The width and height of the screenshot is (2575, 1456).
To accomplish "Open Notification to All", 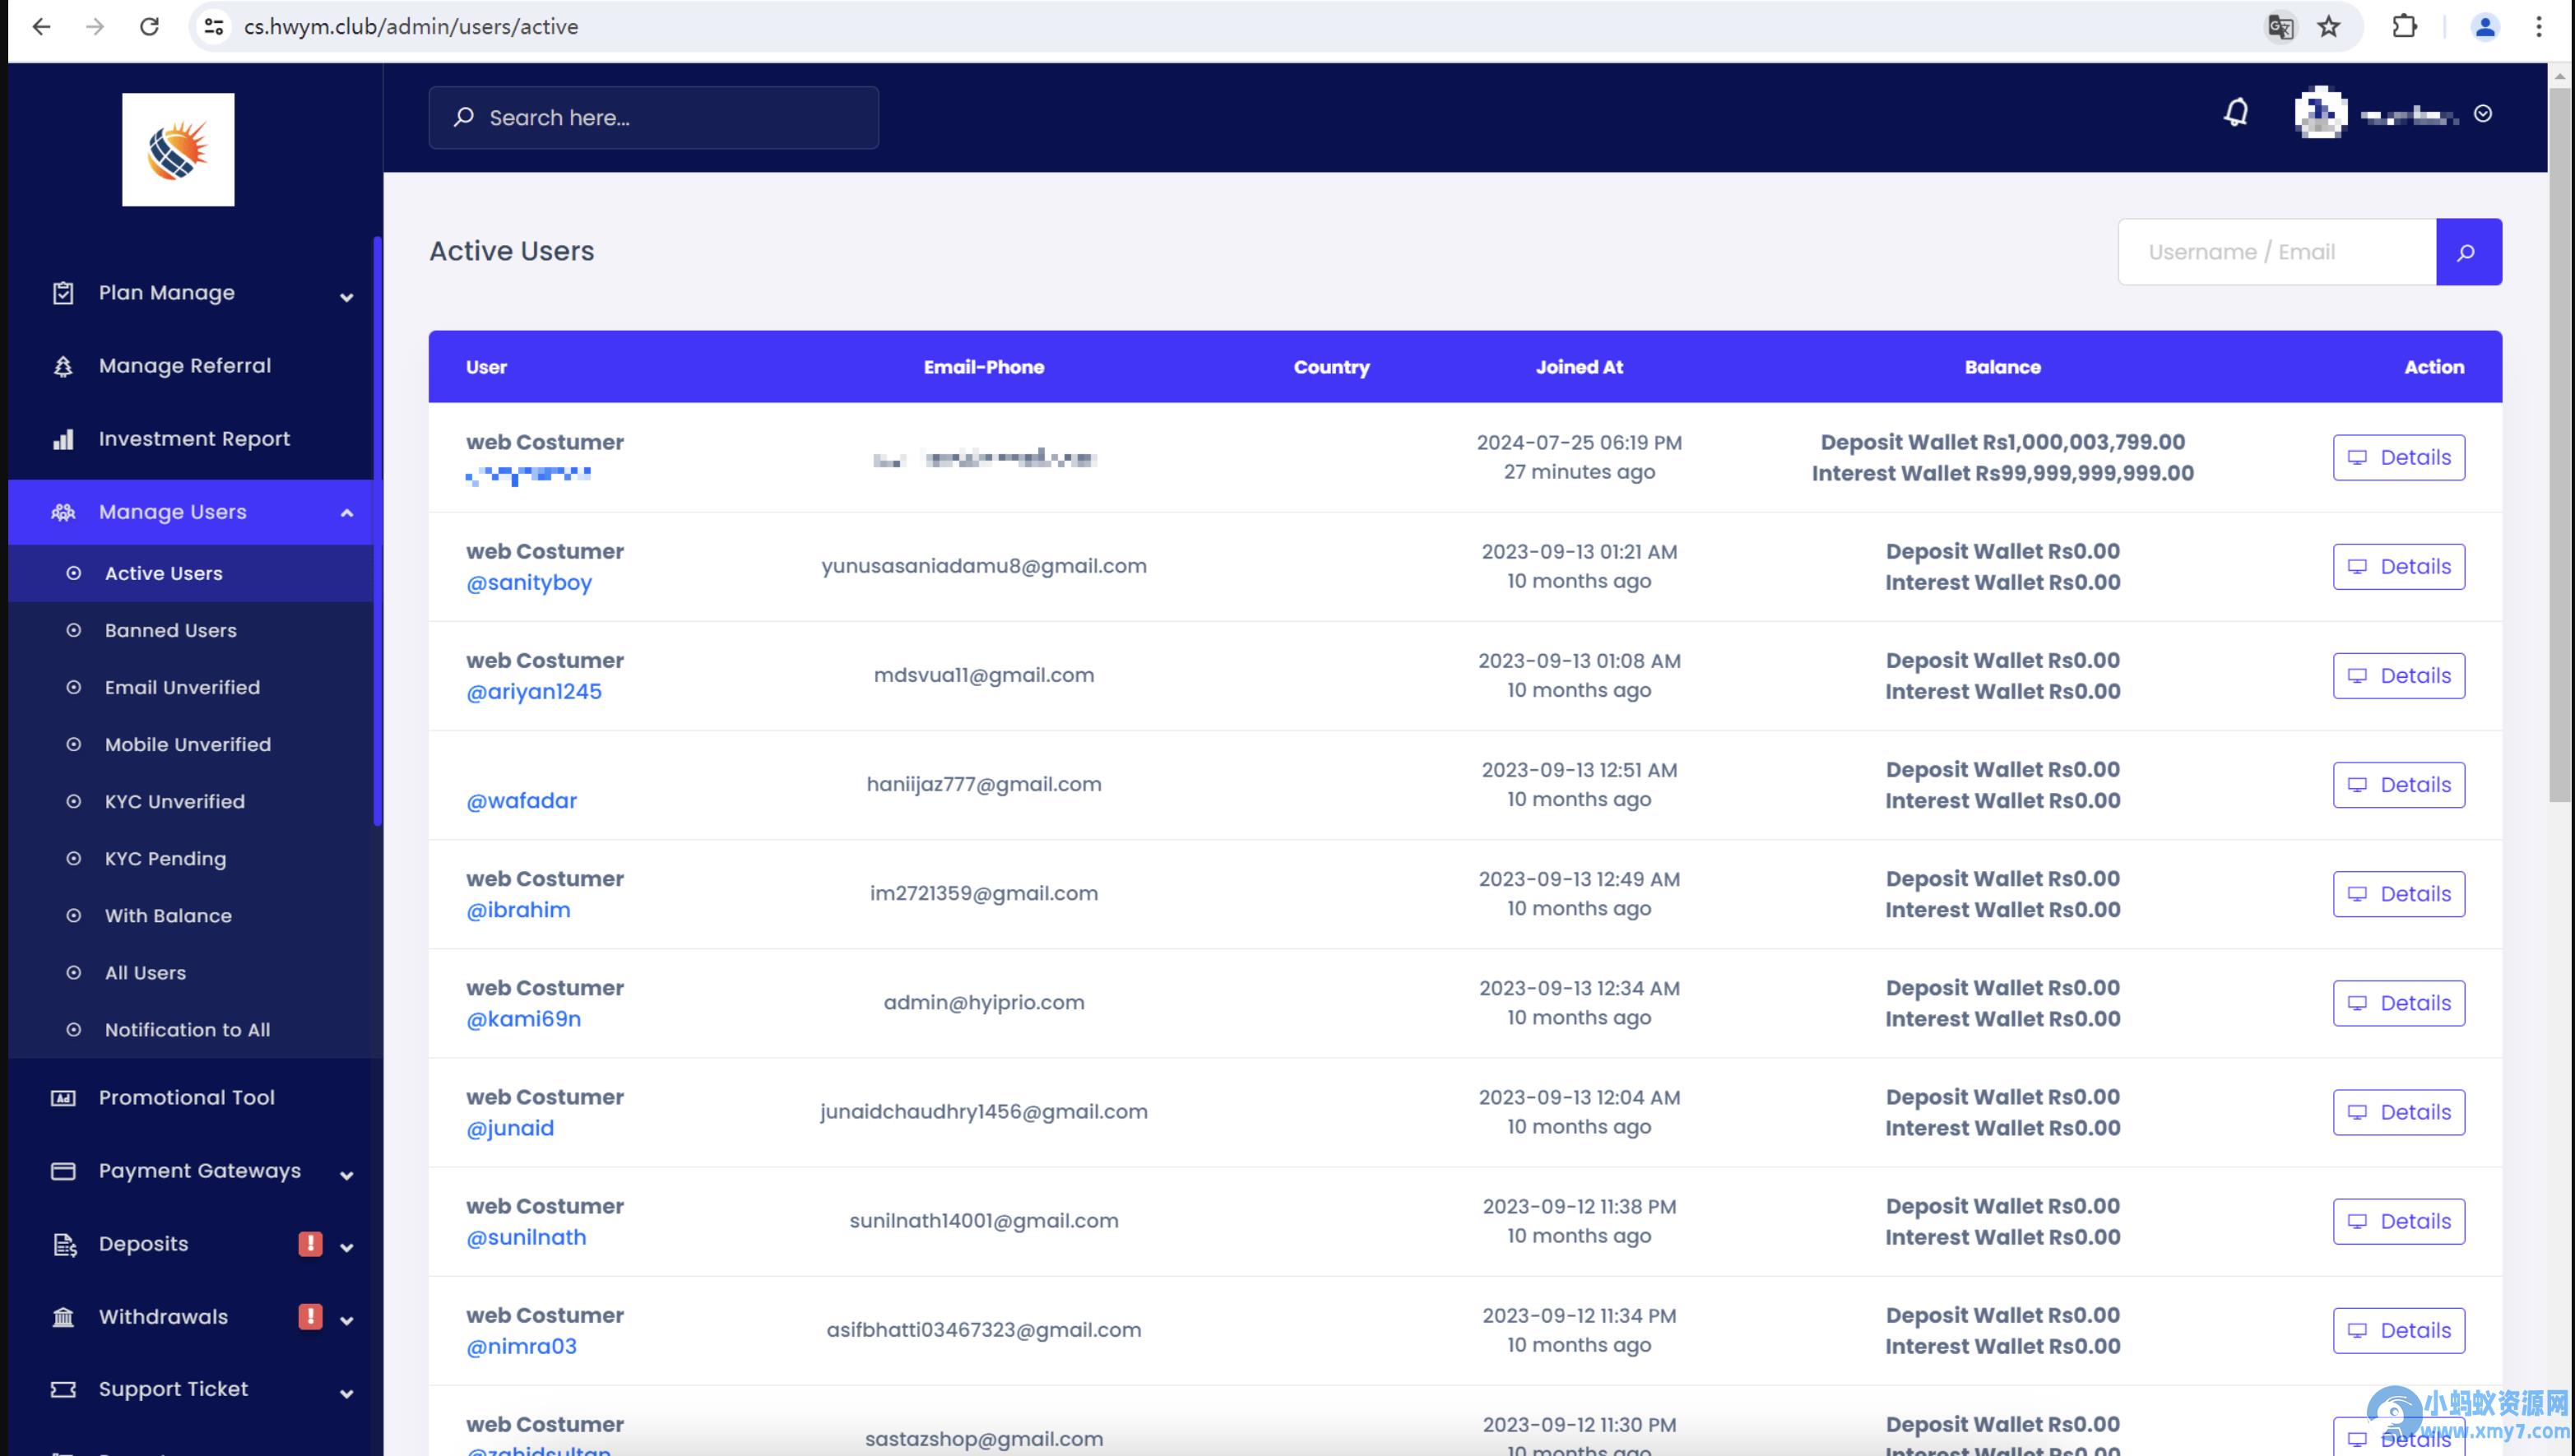I will point(190,1029).
